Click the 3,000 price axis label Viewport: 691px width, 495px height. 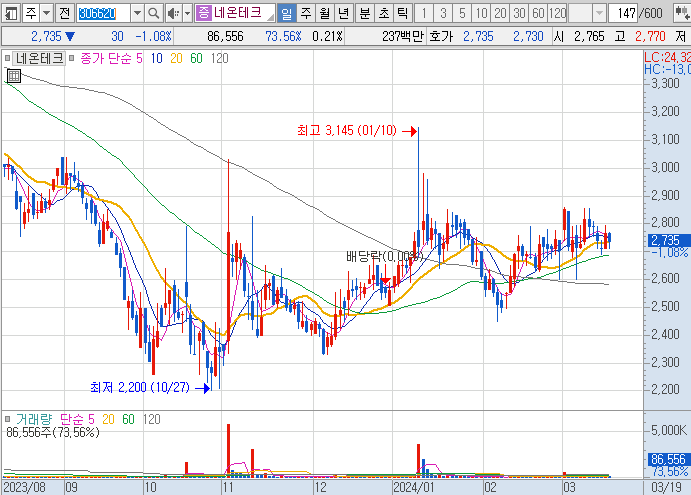click(665, 167)
